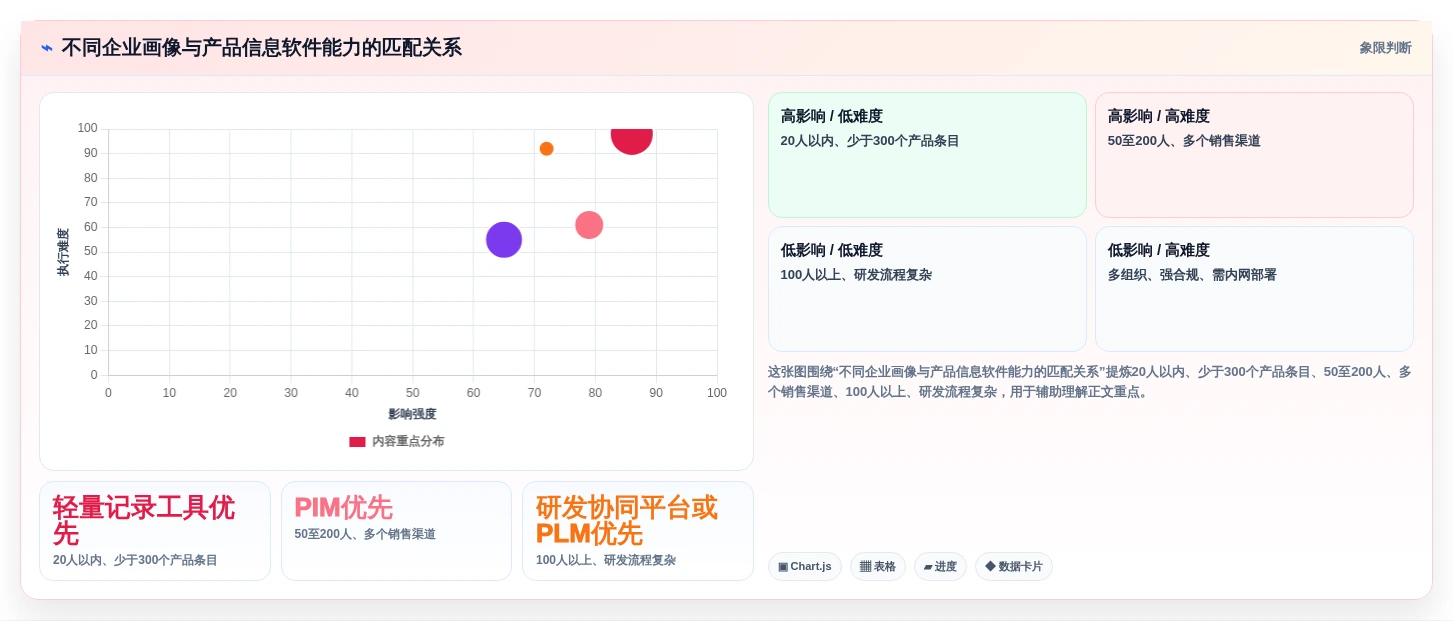Open the 低影响 / 低难度 quadrant card

click(927, 289)
